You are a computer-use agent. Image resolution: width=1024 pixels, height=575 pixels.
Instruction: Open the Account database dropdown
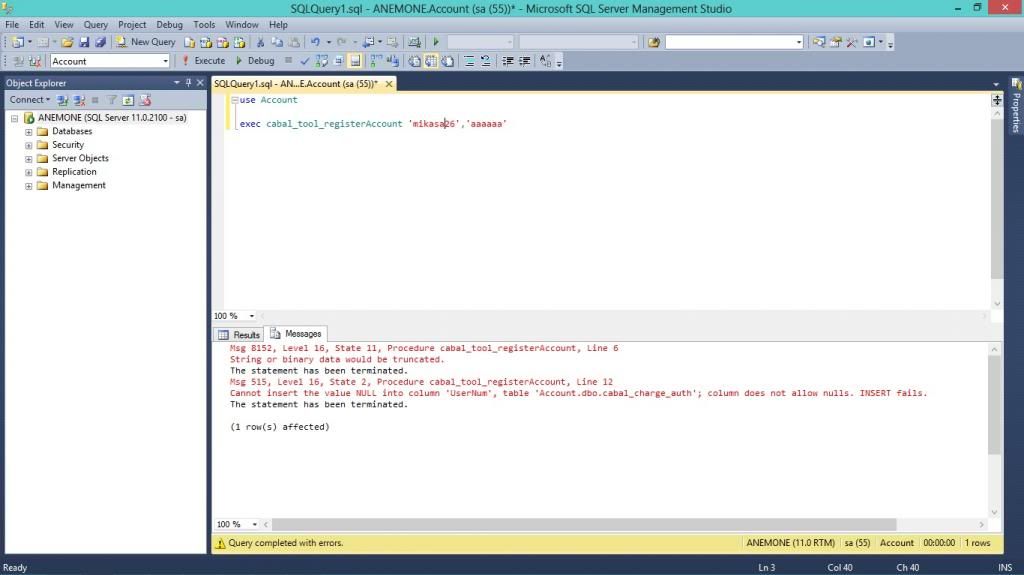point(165,61)
